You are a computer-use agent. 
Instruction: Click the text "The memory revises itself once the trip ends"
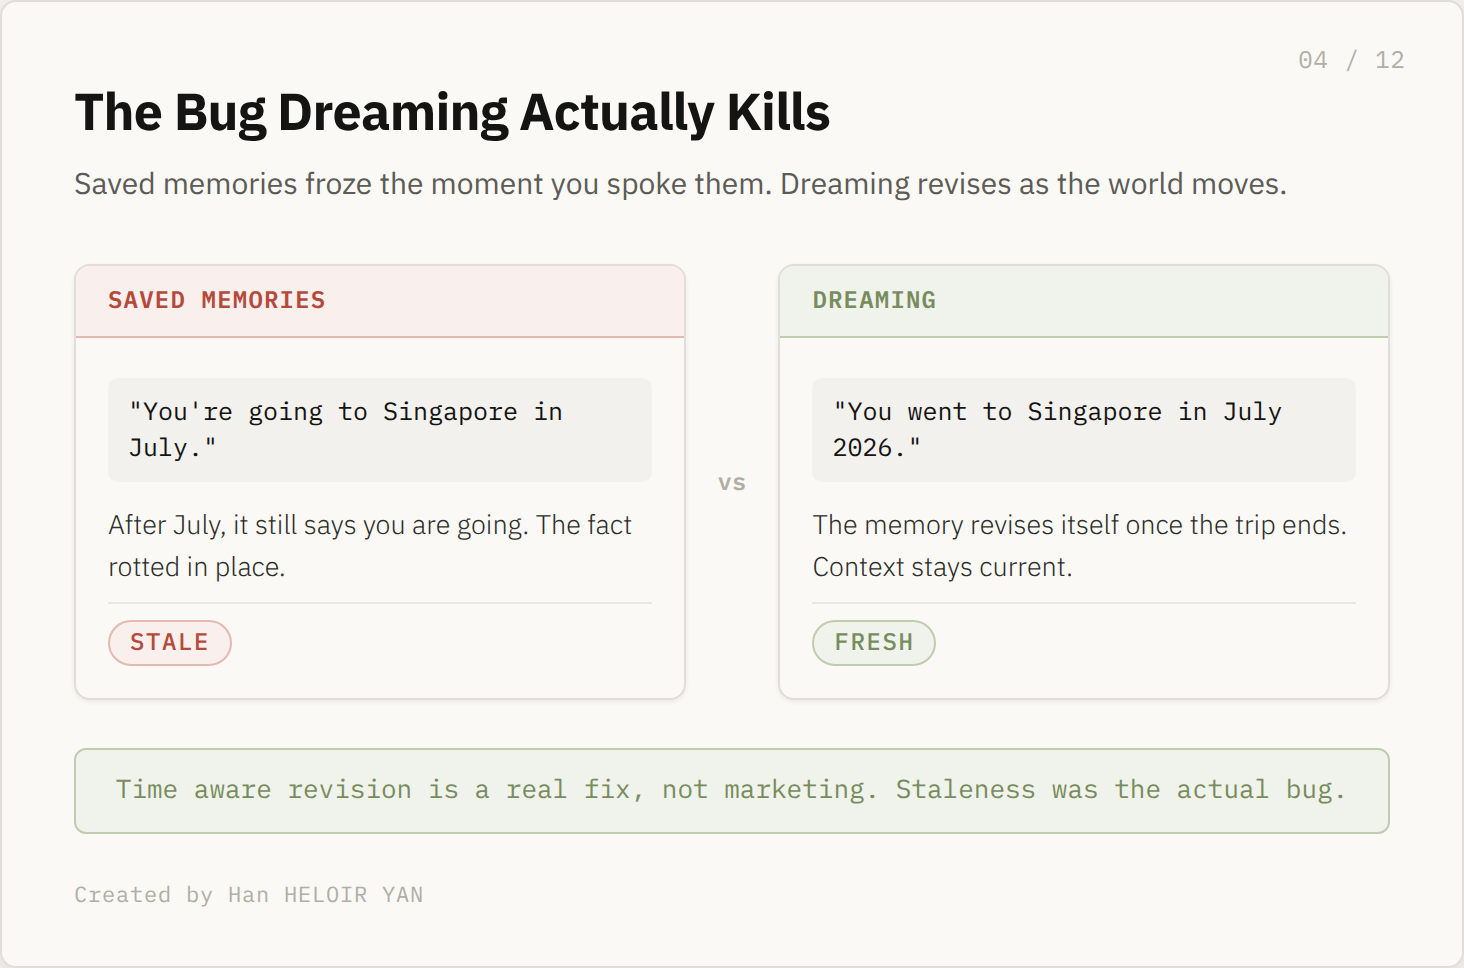(x=1077, y=525)
